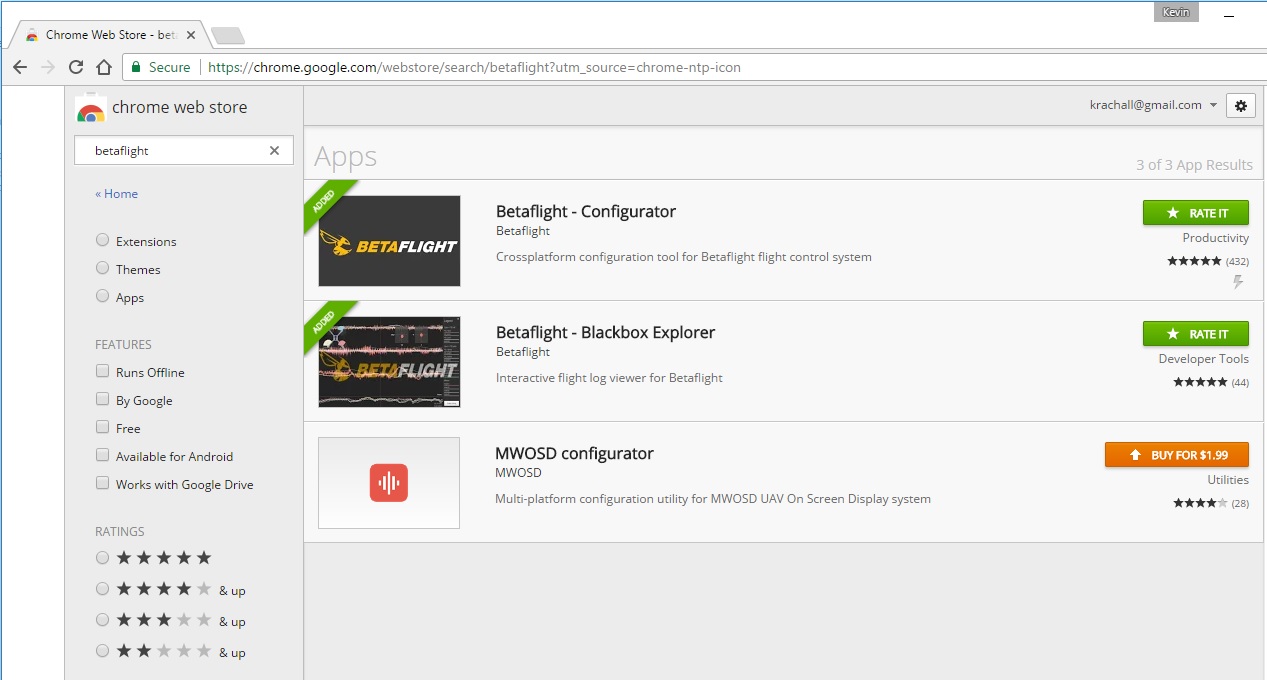Filter by five-star rating

(102, 558)
